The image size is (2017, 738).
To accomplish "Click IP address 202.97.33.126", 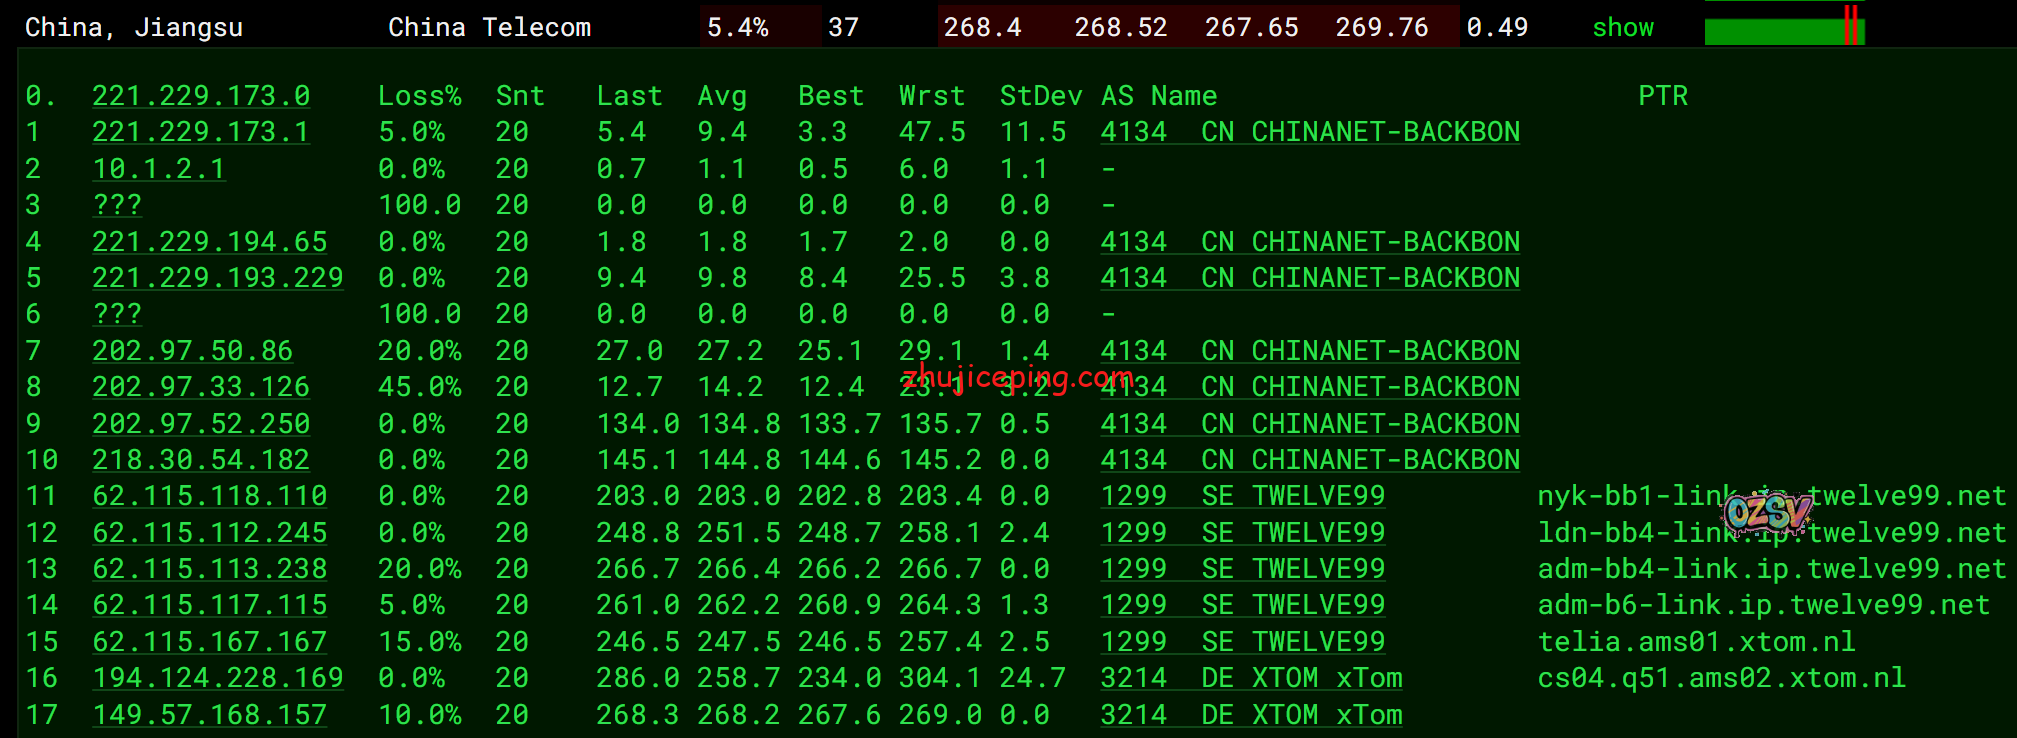I will point(200,387).
